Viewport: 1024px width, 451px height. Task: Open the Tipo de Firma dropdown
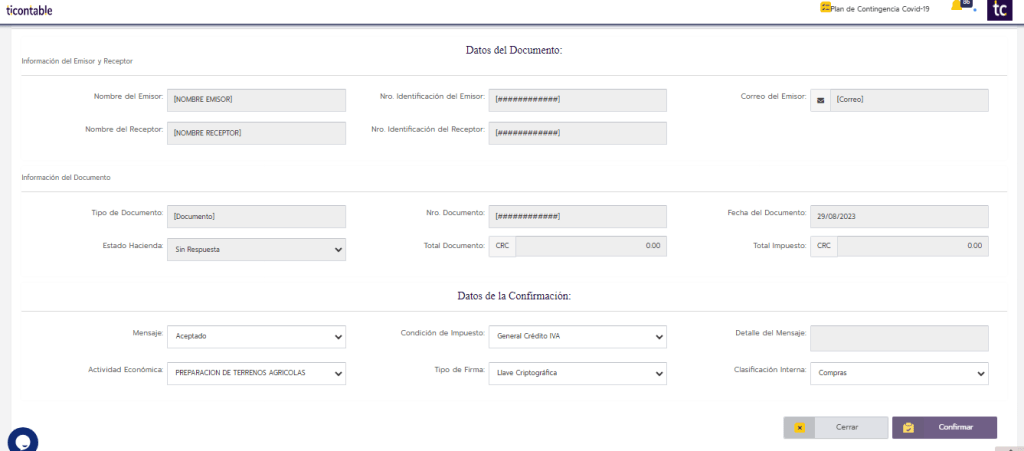[577, 373]
